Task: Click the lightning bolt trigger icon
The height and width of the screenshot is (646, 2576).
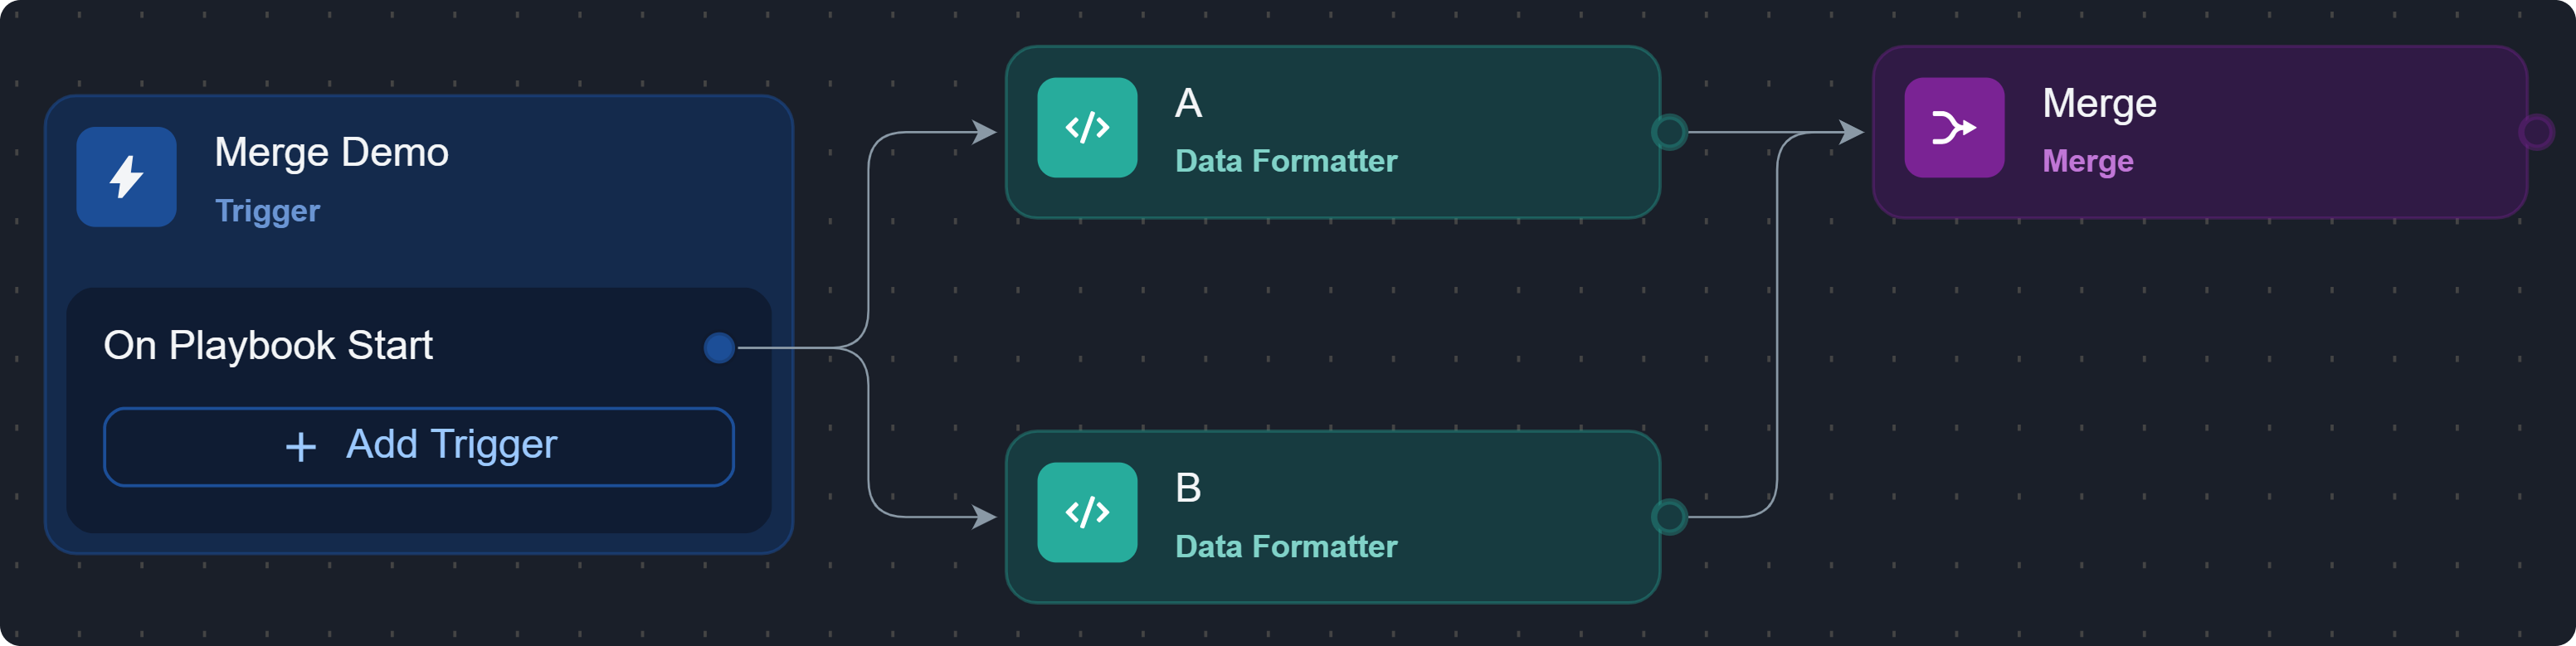Action: coord(126,177)
